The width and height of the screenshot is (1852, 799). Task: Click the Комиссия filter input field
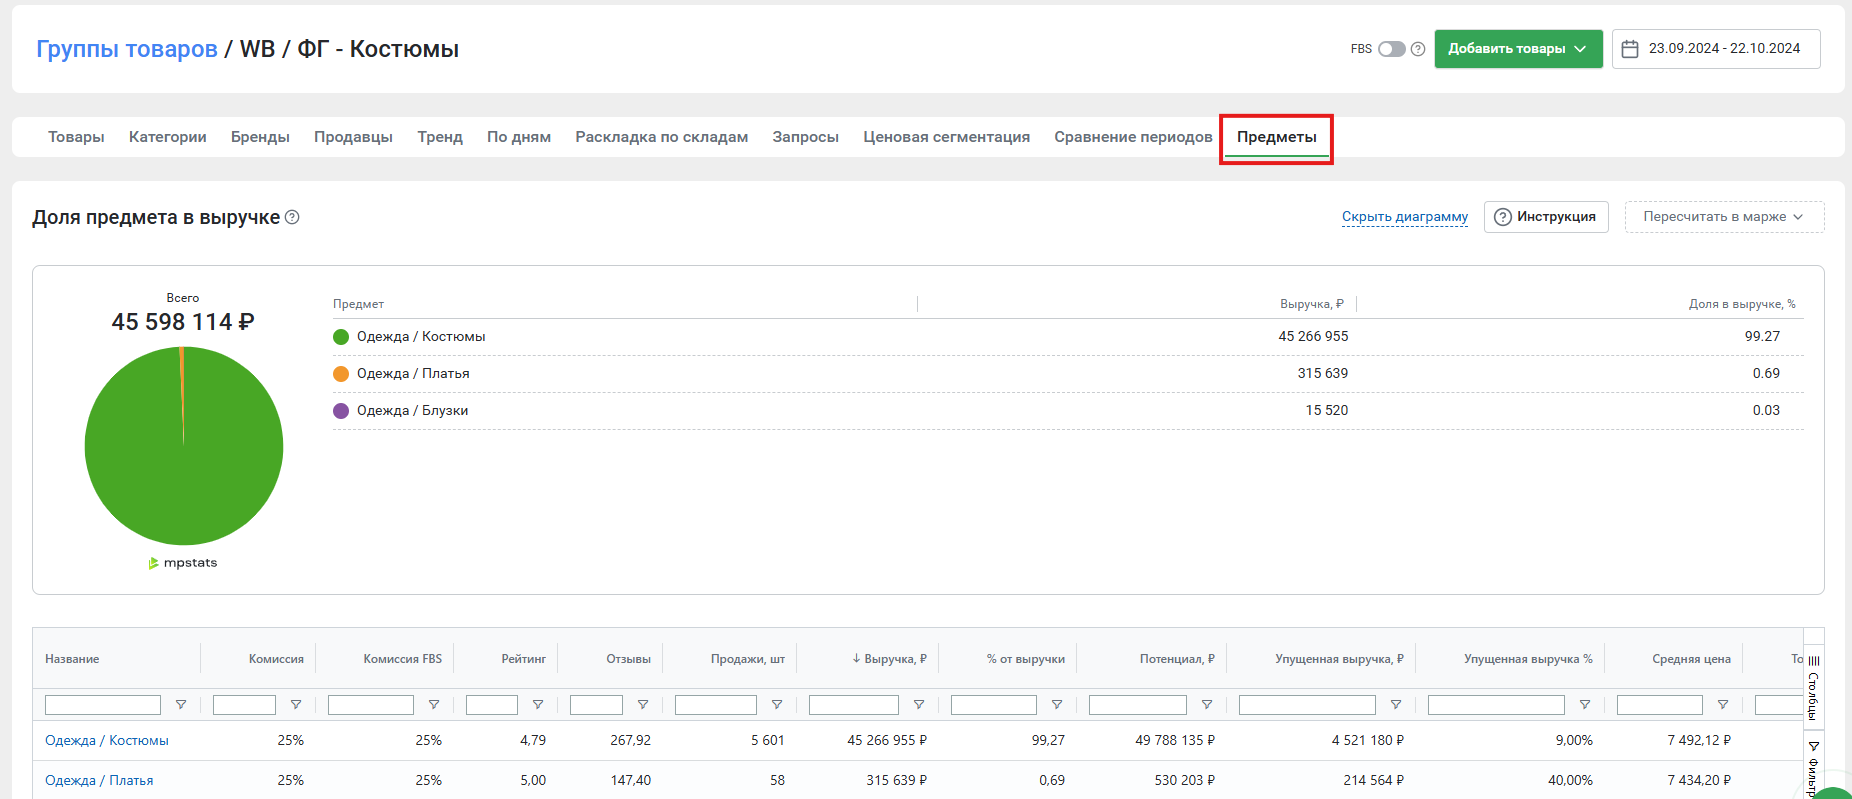(x=244, y=705)
